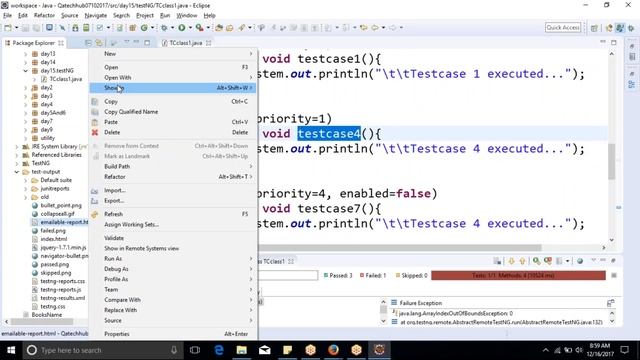Click the New Java Package toolbar icon
Image resolution: width=640 pixels, height=360 pixels.
(133, 28)
